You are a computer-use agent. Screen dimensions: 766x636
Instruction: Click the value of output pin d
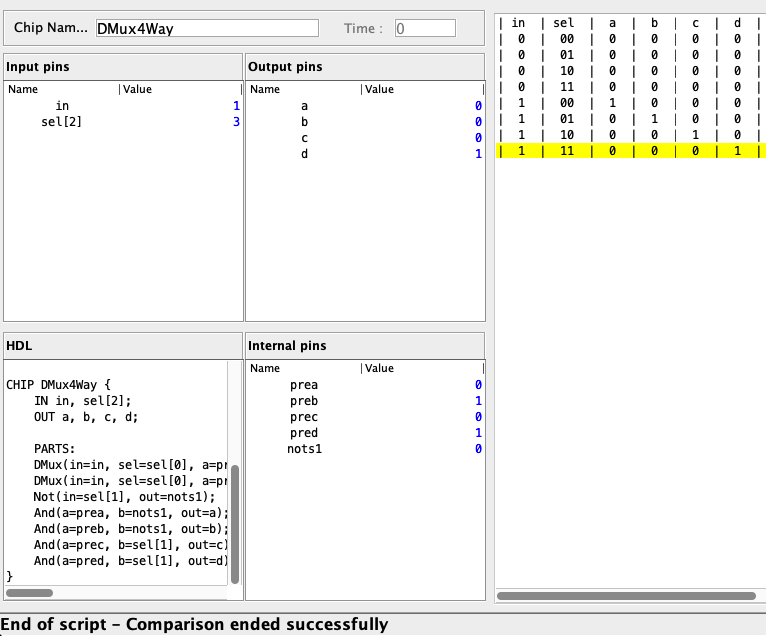pyautogui.click(x=478, y=154)
